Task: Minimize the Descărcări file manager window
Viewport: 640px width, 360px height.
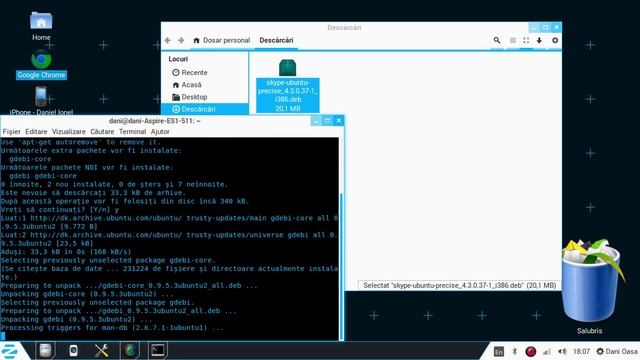Action: coord(533,27)
